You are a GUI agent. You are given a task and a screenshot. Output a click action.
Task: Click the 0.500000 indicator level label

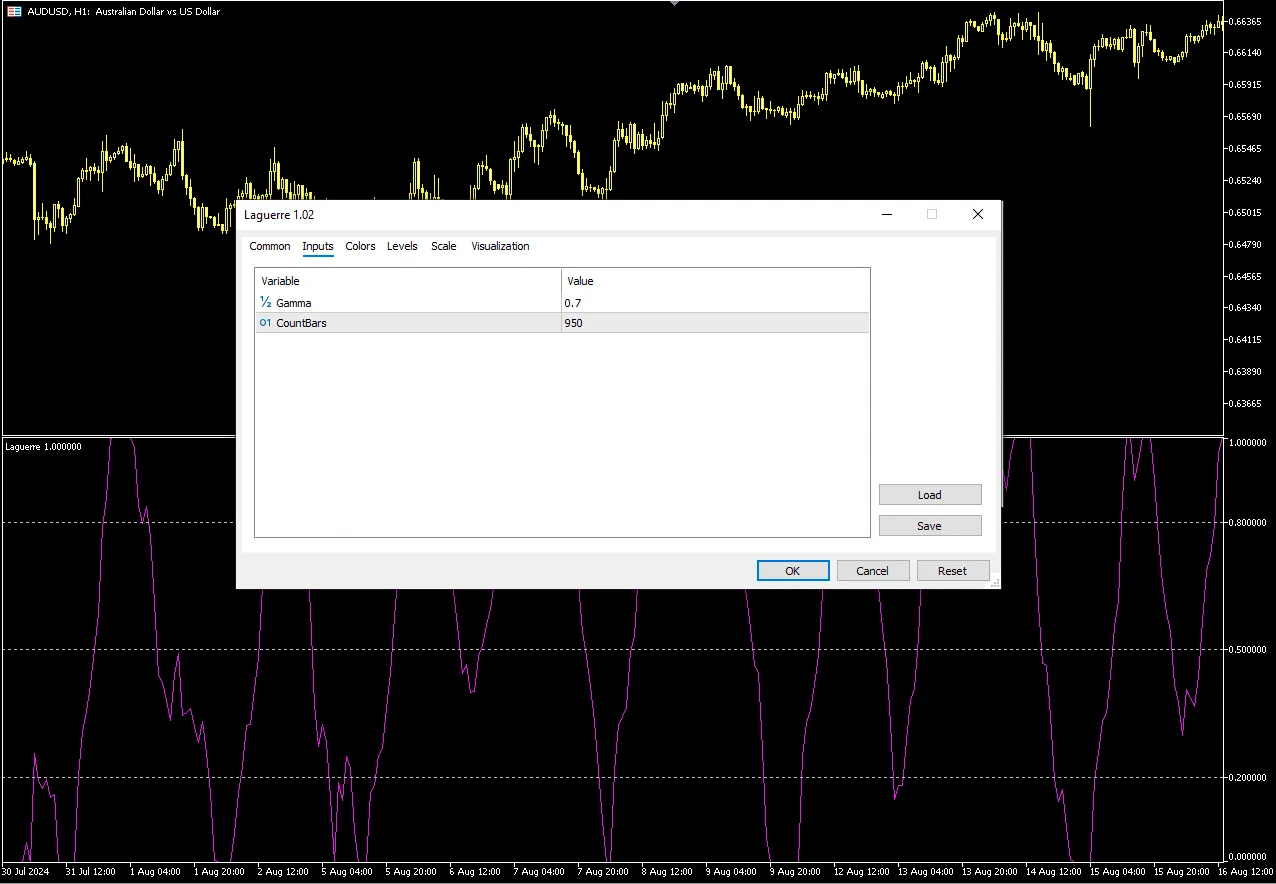pyautogui.click(x=1249, y=650)
